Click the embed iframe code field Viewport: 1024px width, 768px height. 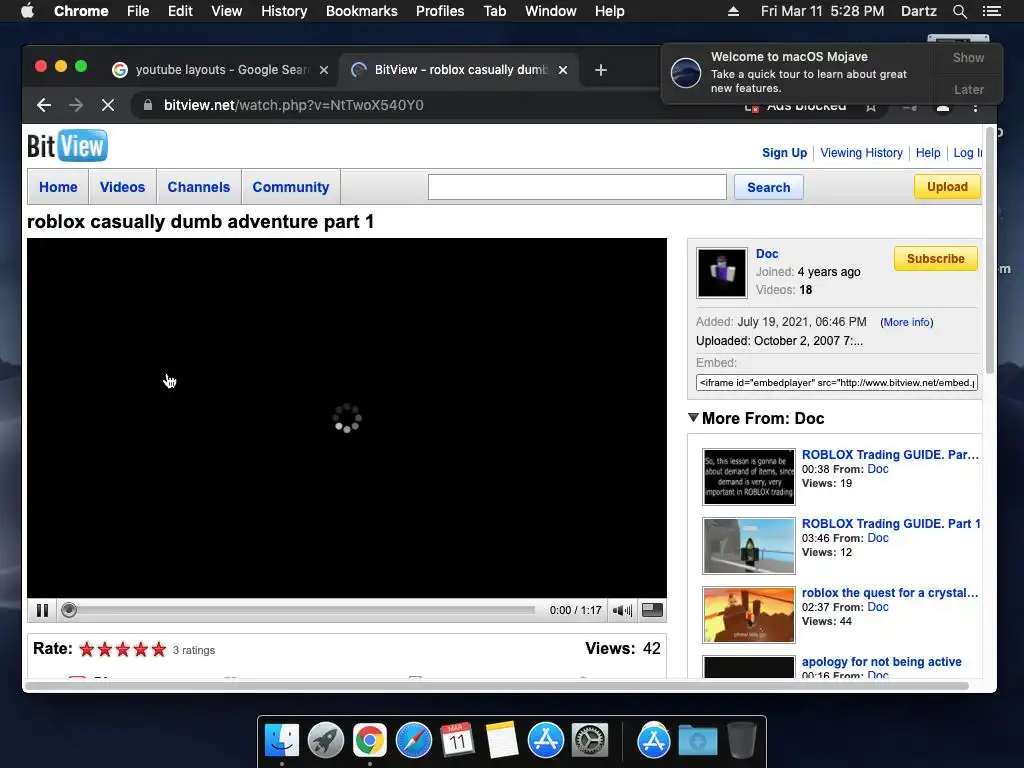pos(837,383)
